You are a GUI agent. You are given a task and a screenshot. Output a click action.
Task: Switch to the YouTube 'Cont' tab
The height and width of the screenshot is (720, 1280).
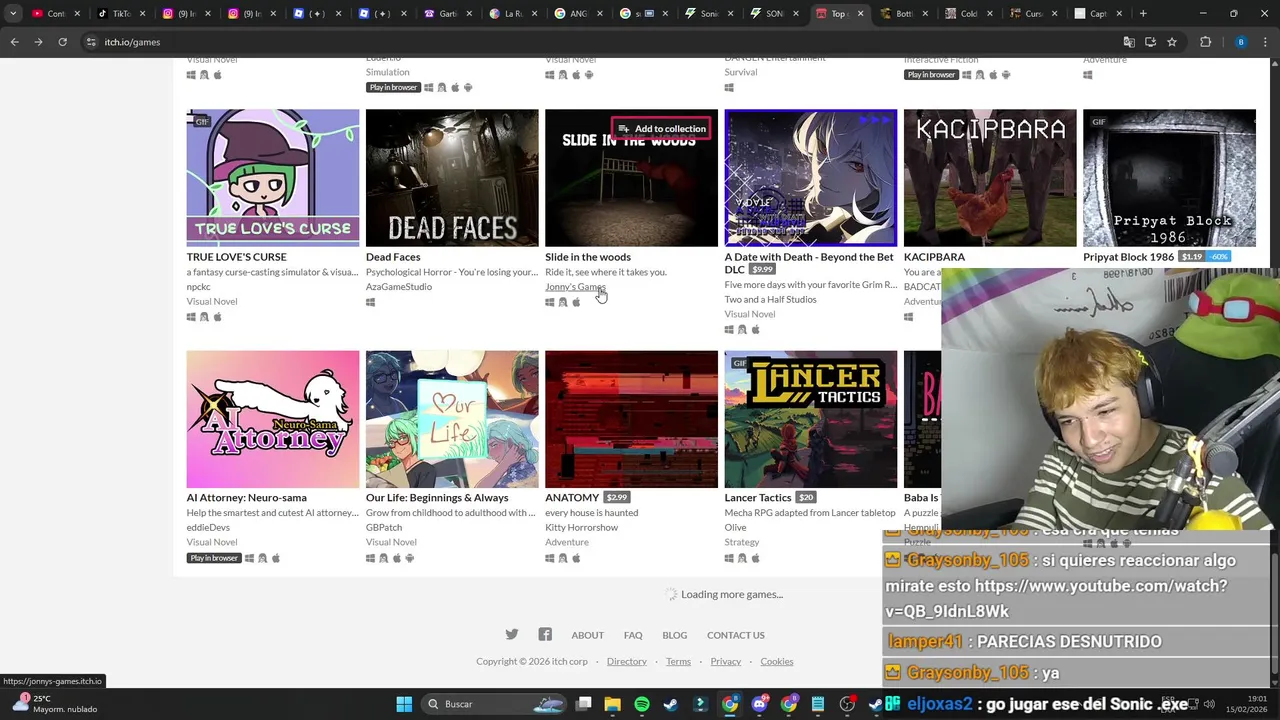pos(54,14)
